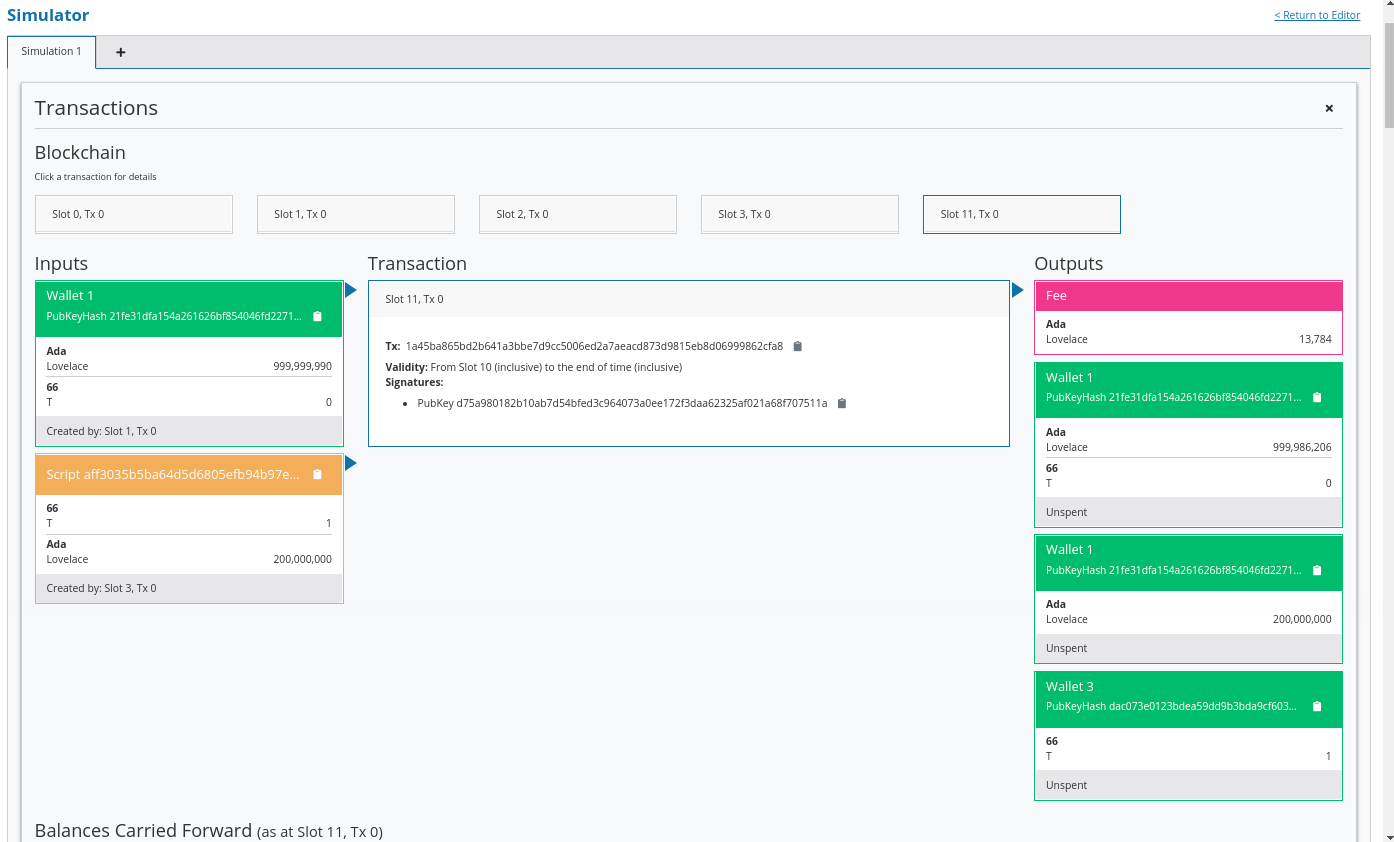Copy PubKeyHash of 999,986,206 Lovelace output
Screen dimensions: 1394x842
click(x=1316, y=398)
